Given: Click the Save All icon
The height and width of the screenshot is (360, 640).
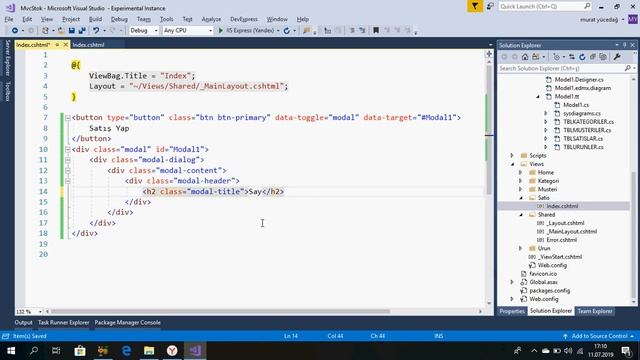Looking at the screenshot, I should tap(82, 31).
